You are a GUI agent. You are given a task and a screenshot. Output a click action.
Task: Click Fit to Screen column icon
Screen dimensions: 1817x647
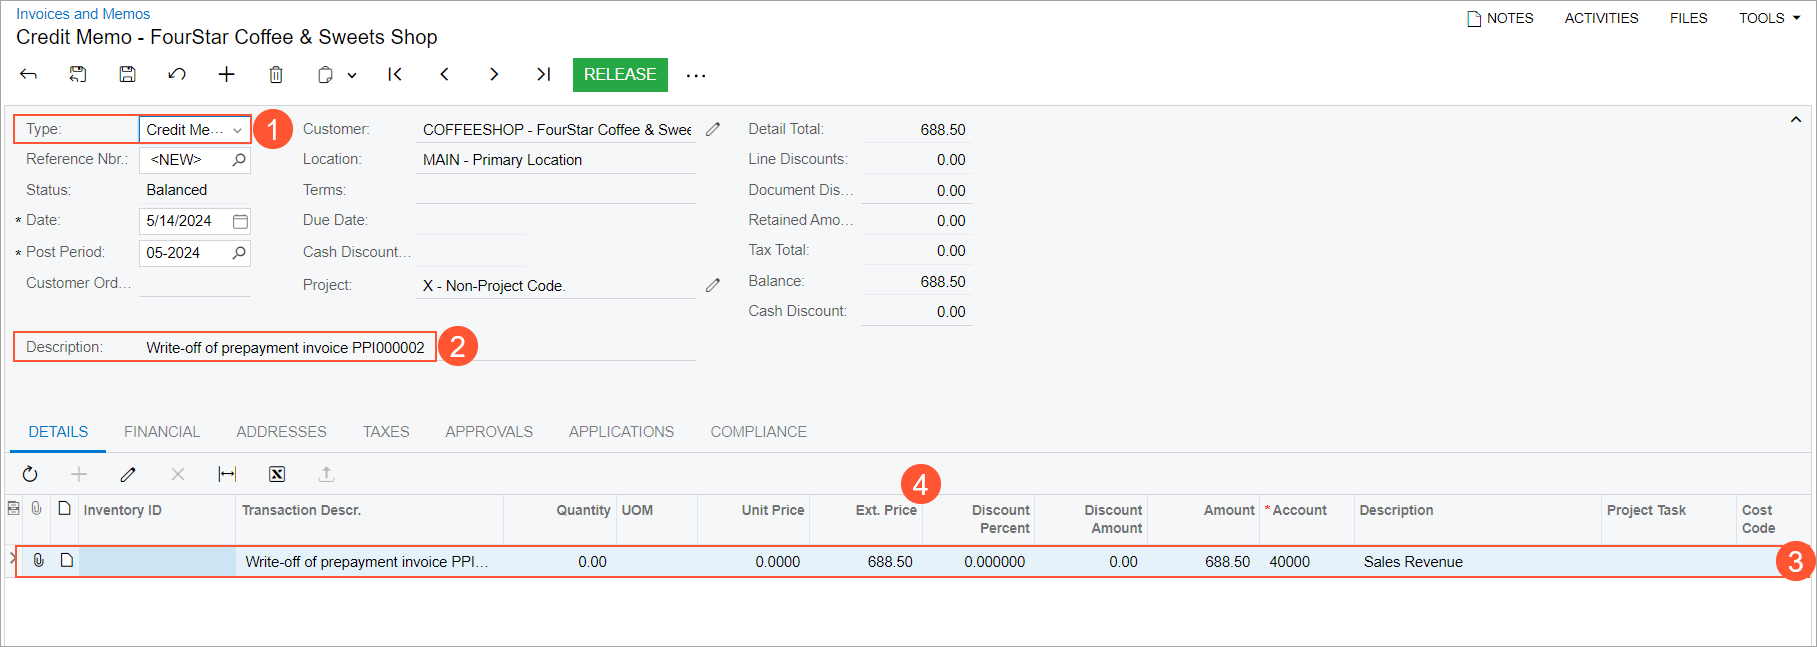tap(227, 474)
